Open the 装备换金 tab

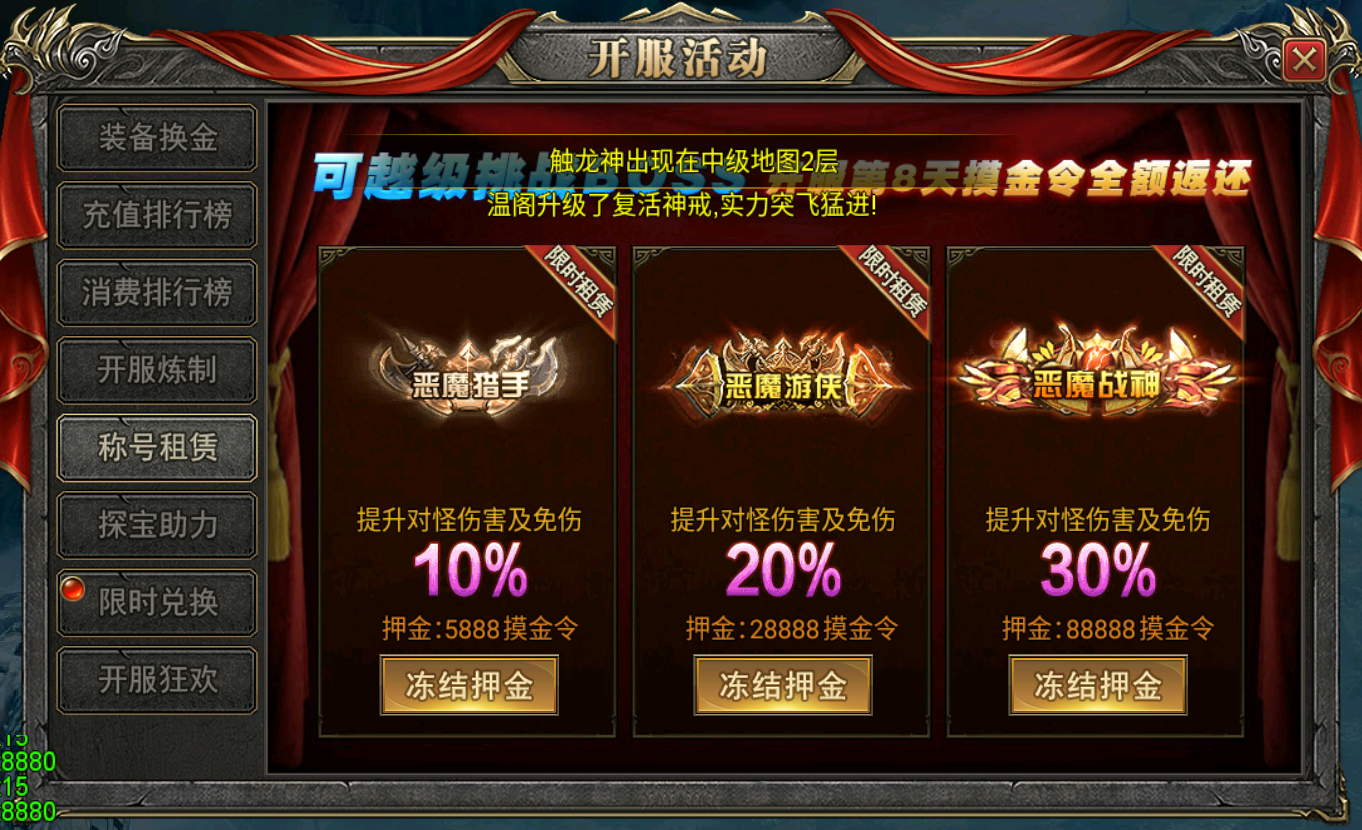157,138
